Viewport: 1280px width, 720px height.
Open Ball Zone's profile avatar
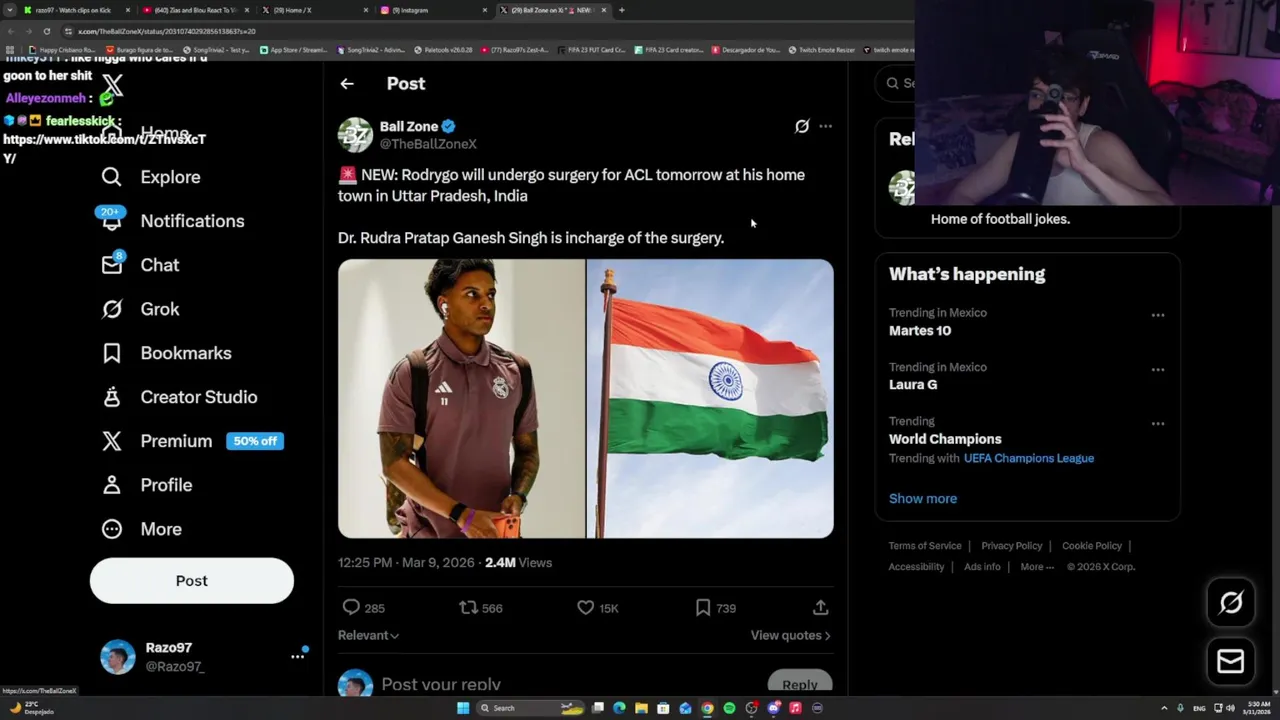(x=355, y=135)
